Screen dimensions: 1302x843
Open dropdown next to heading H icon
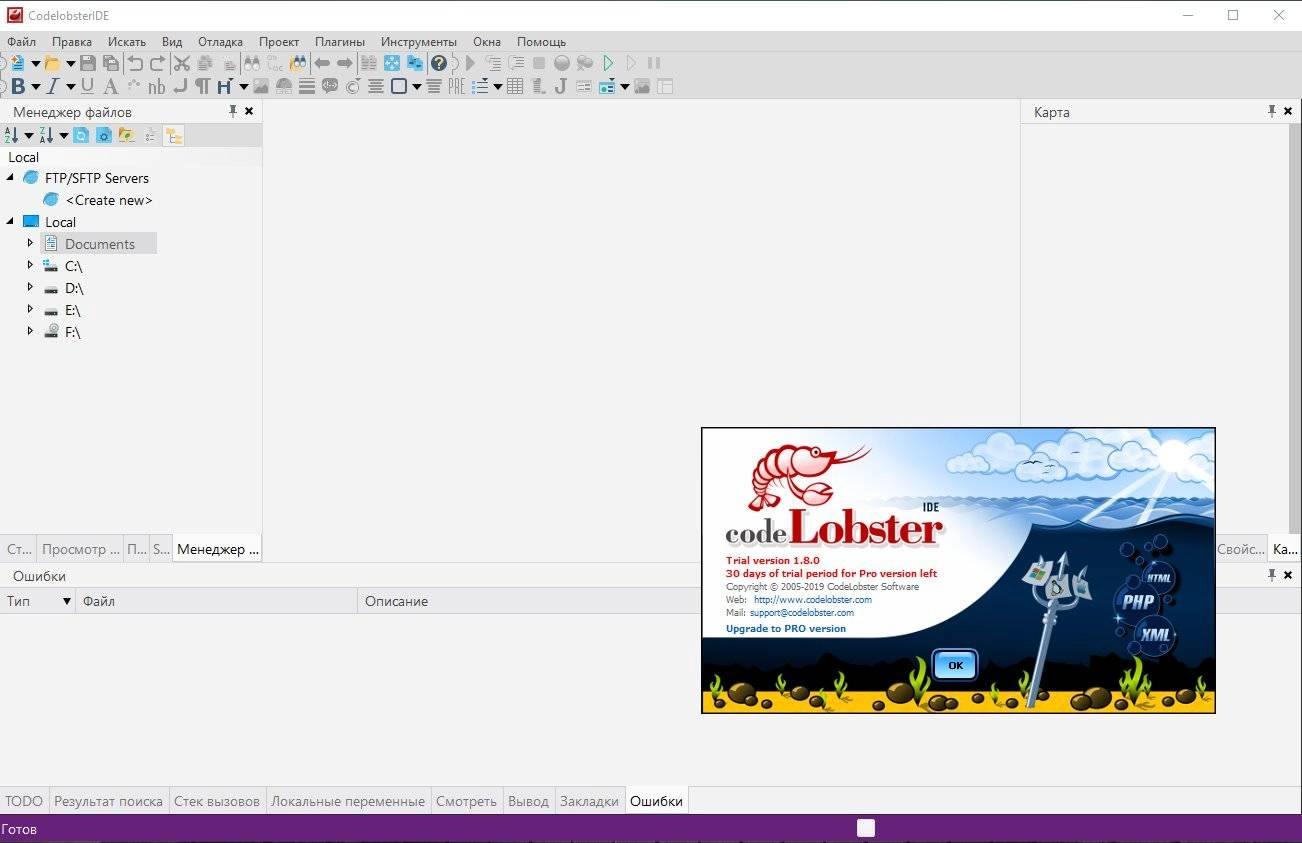(x=243, y=87)
